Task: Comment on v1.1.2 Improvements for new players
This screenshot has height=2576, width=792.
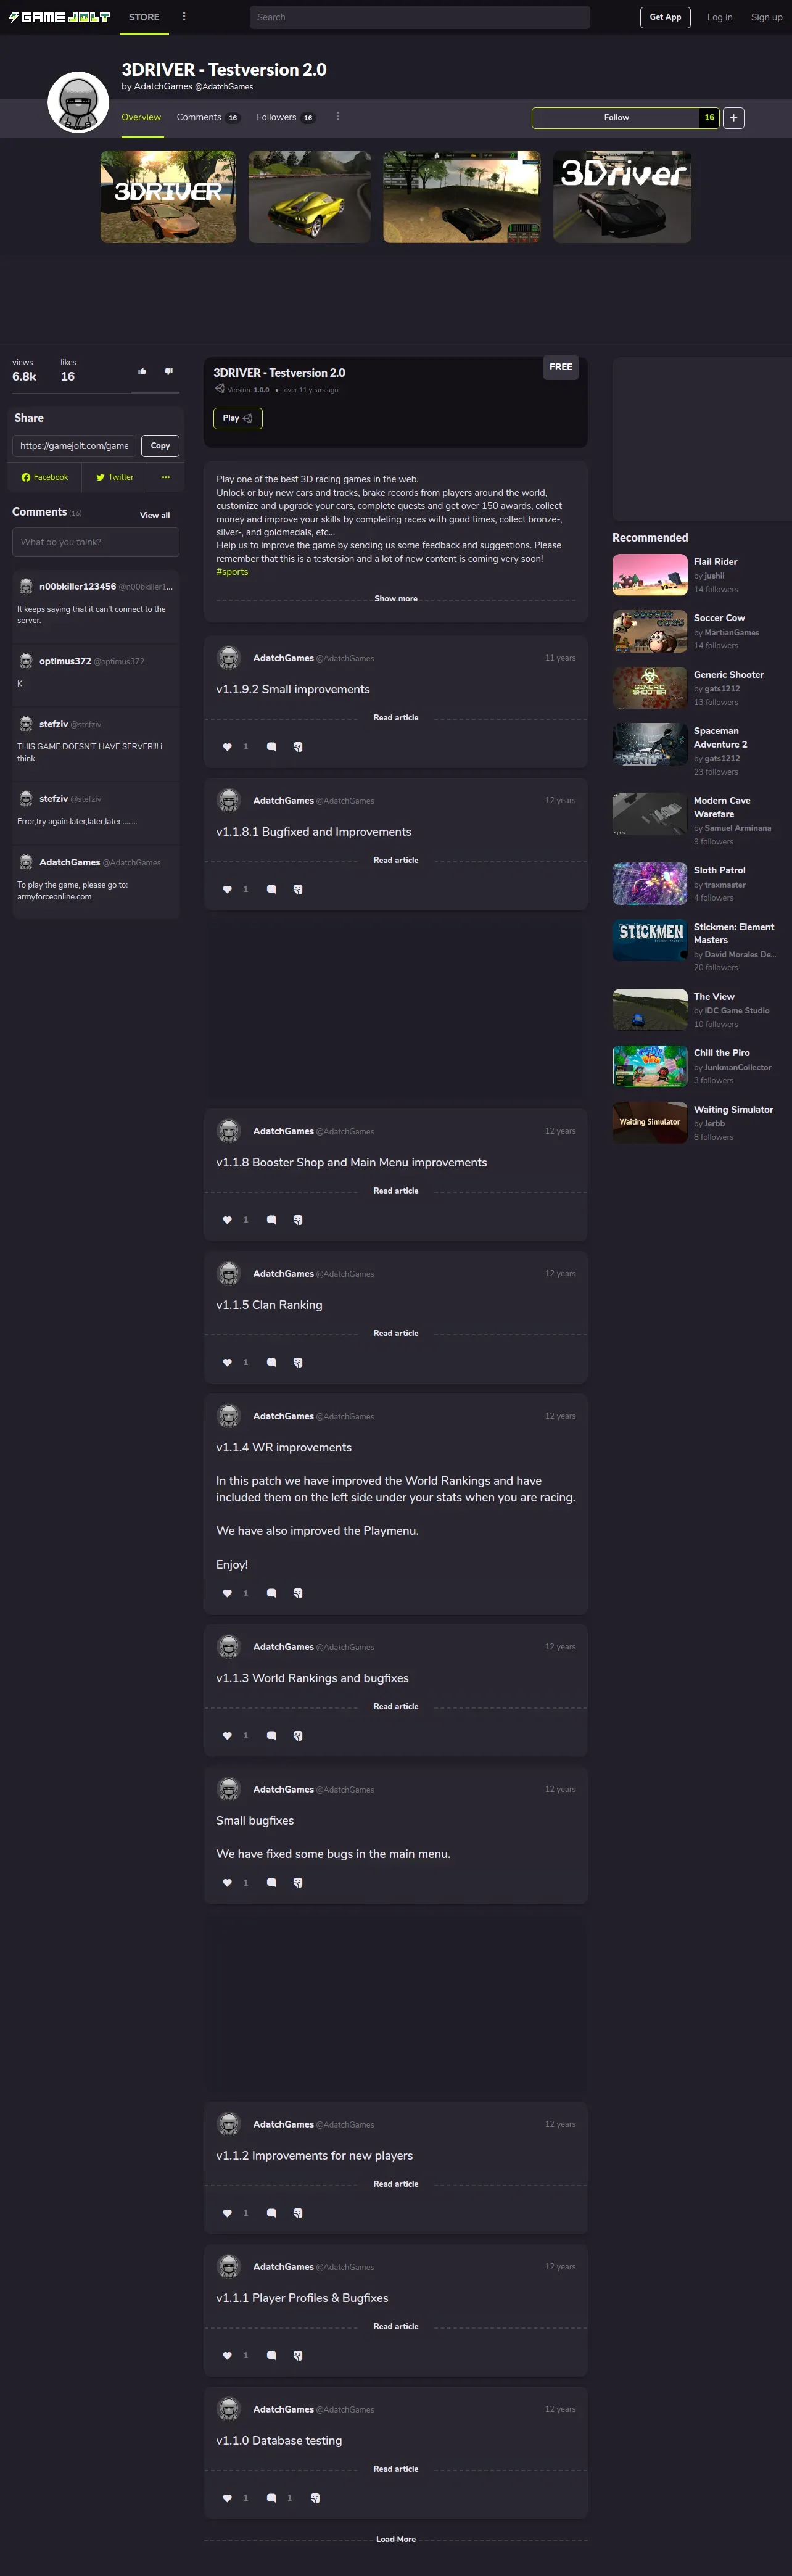Action: click(271, 2213)
